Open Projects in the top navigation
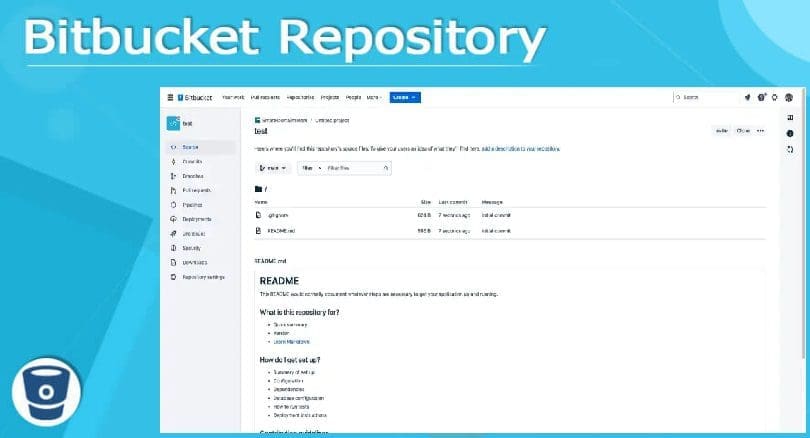This screenshot has height=438, width=810. coord(330,97)
